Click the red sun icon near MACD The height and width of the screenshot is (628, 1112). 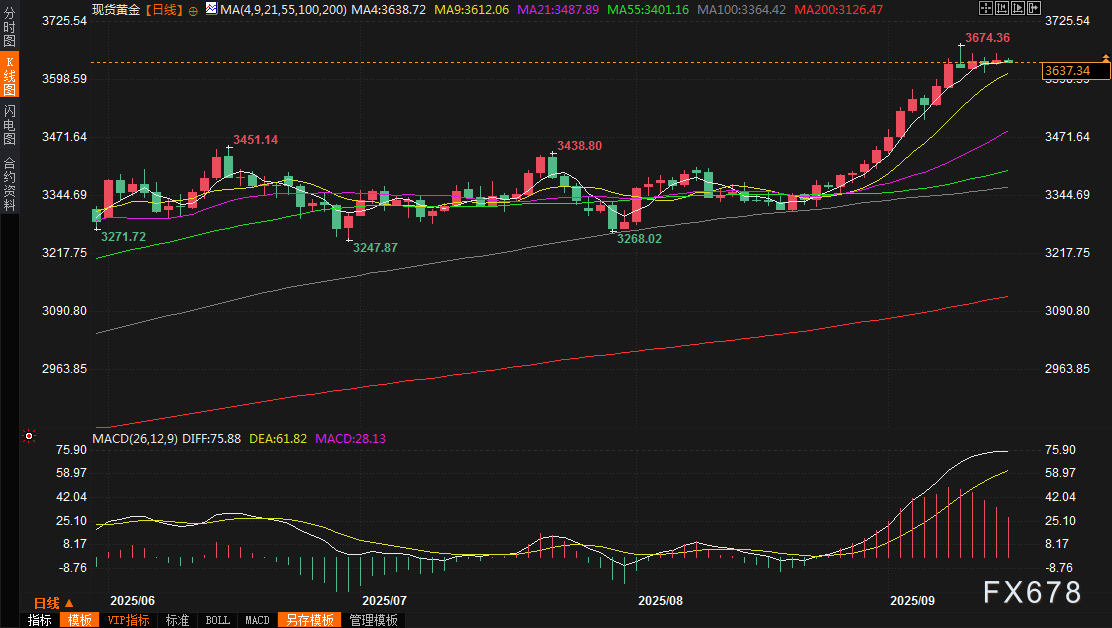(x=29, y=436)
